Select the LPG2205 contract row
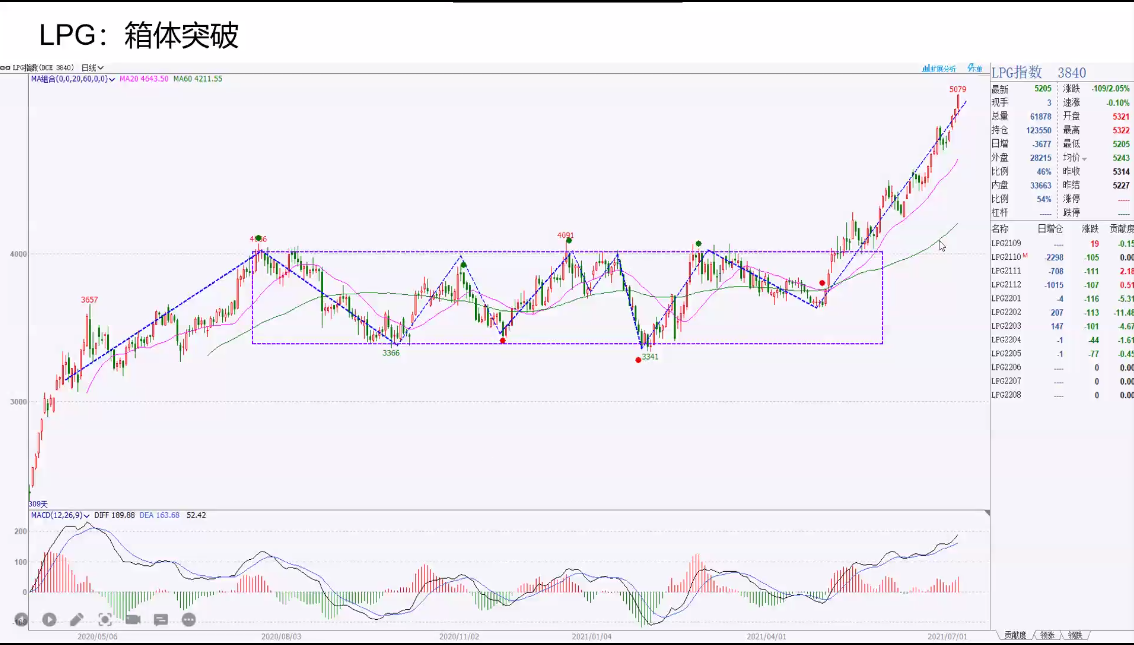Viewport: 1134px width, 645px height. 1062,354
